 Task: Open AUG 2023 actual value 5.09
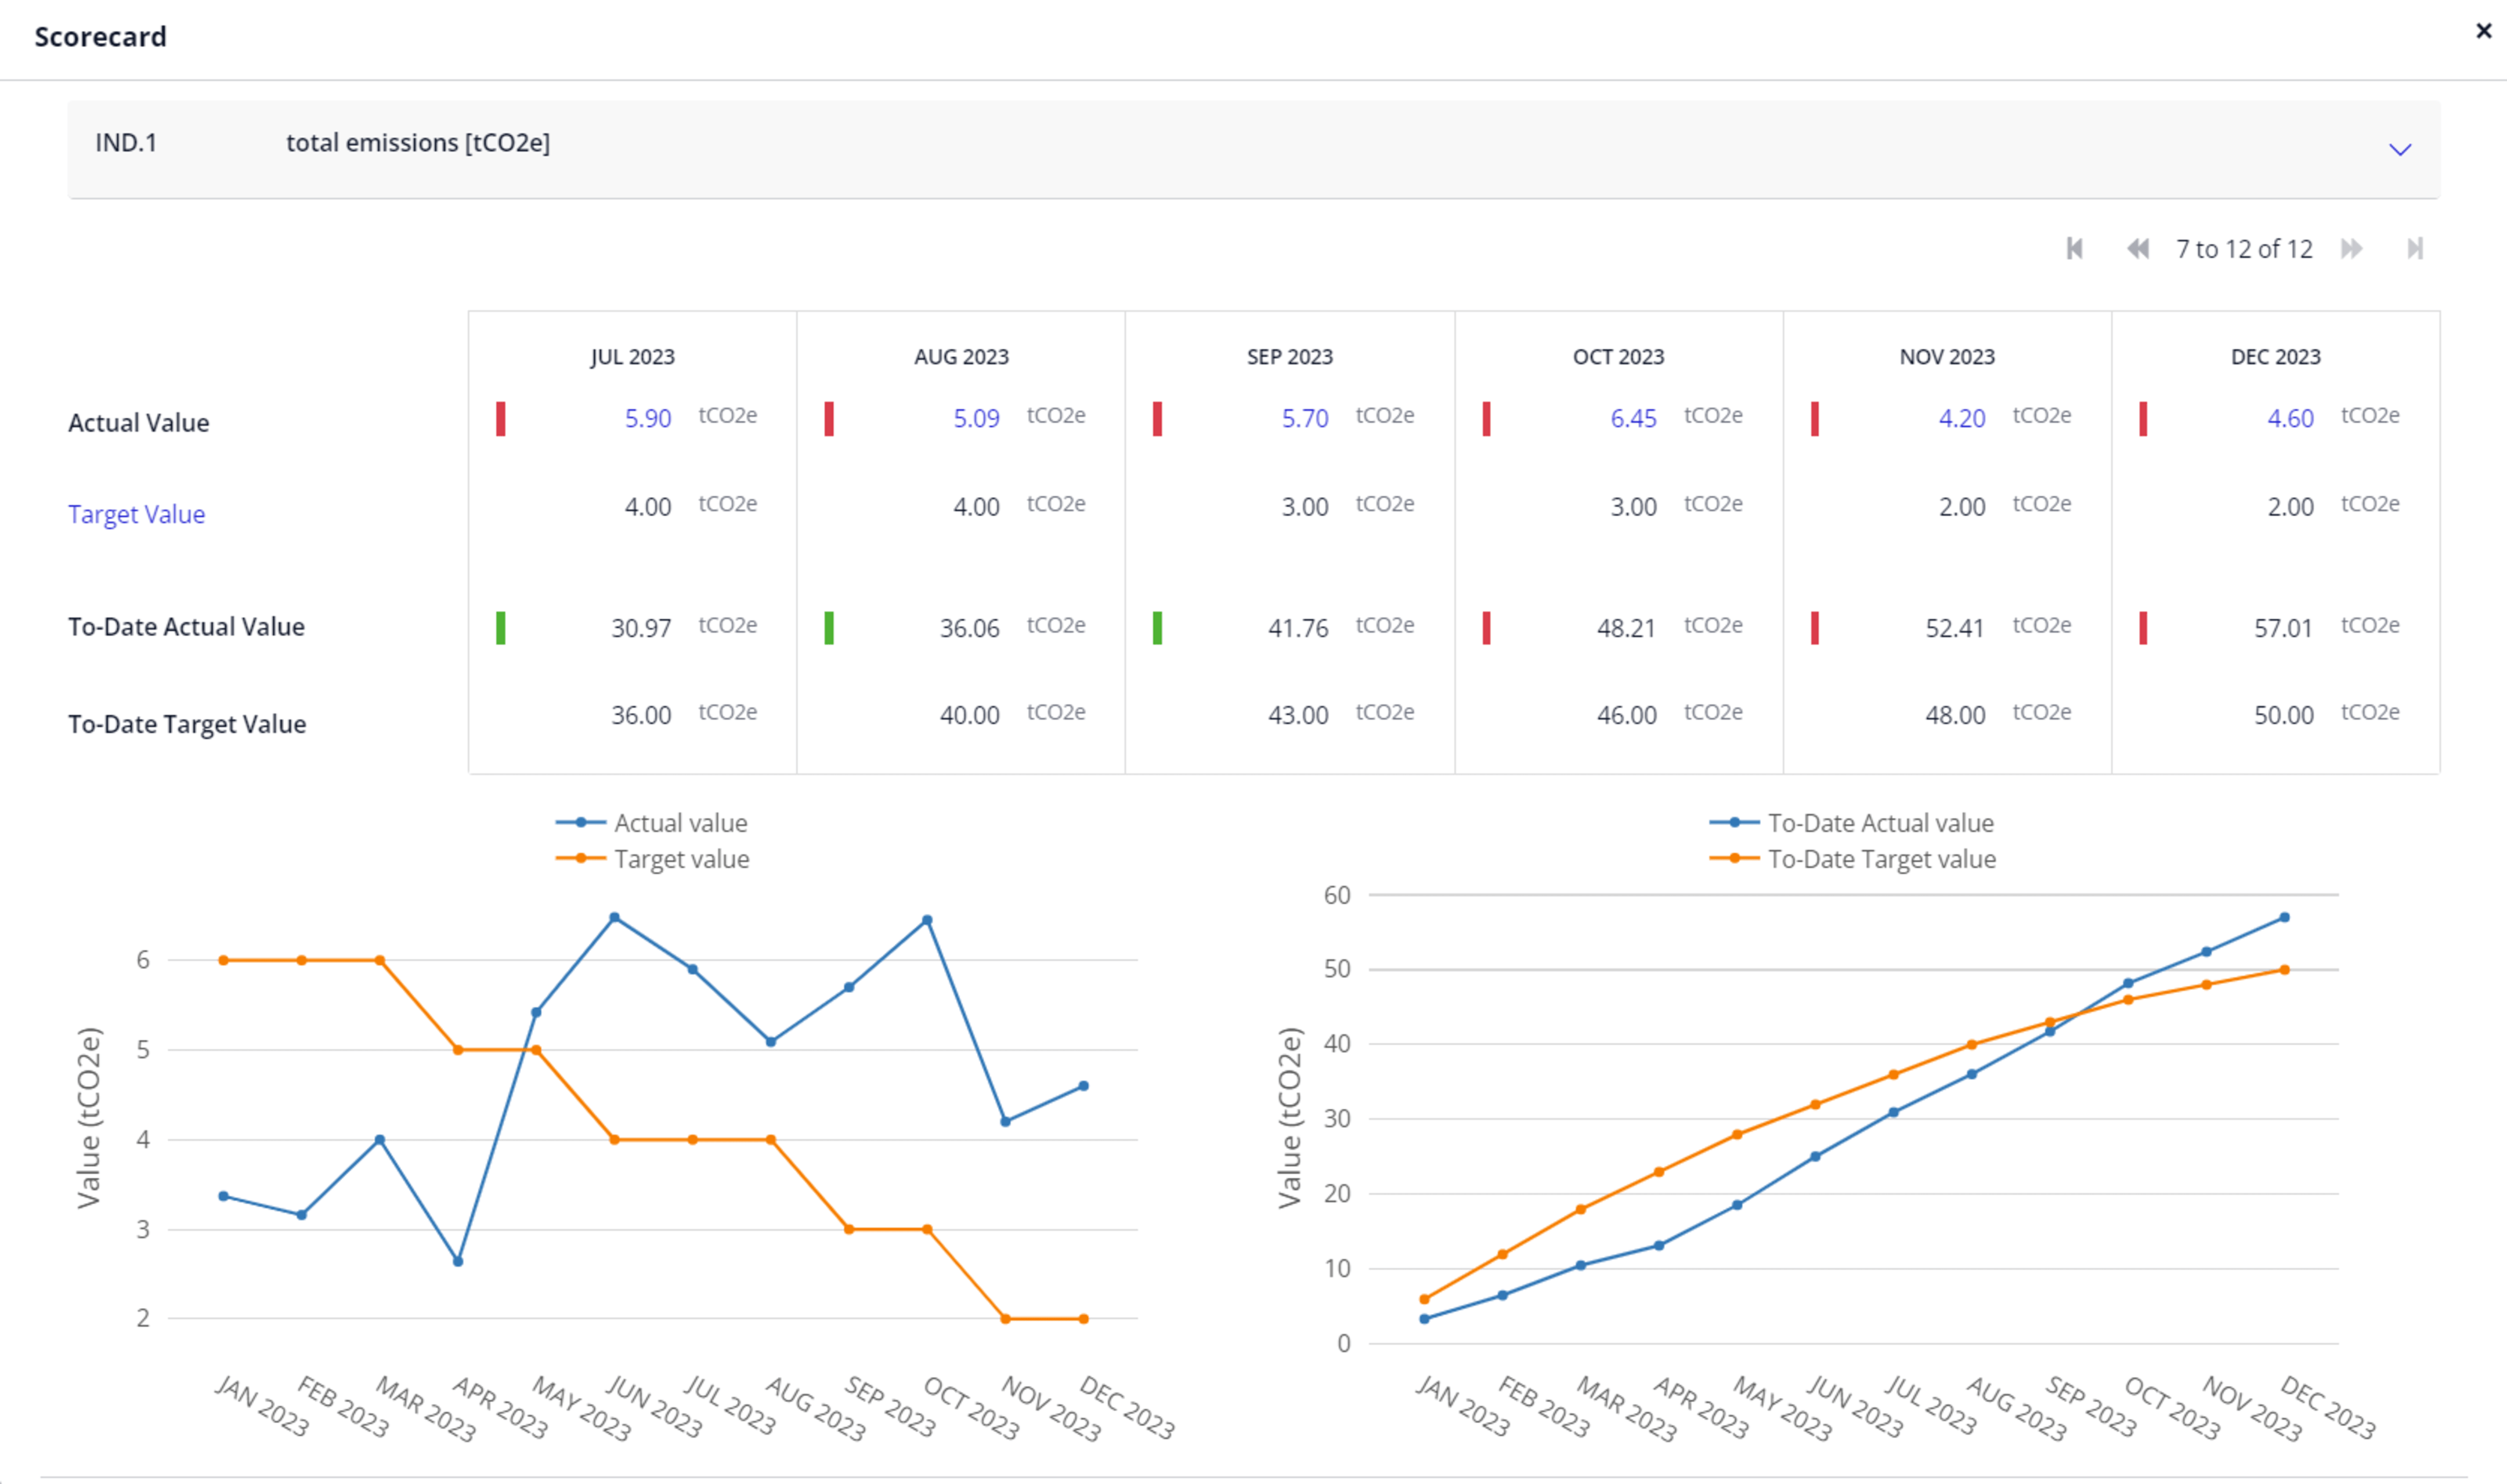pos(976,418)
